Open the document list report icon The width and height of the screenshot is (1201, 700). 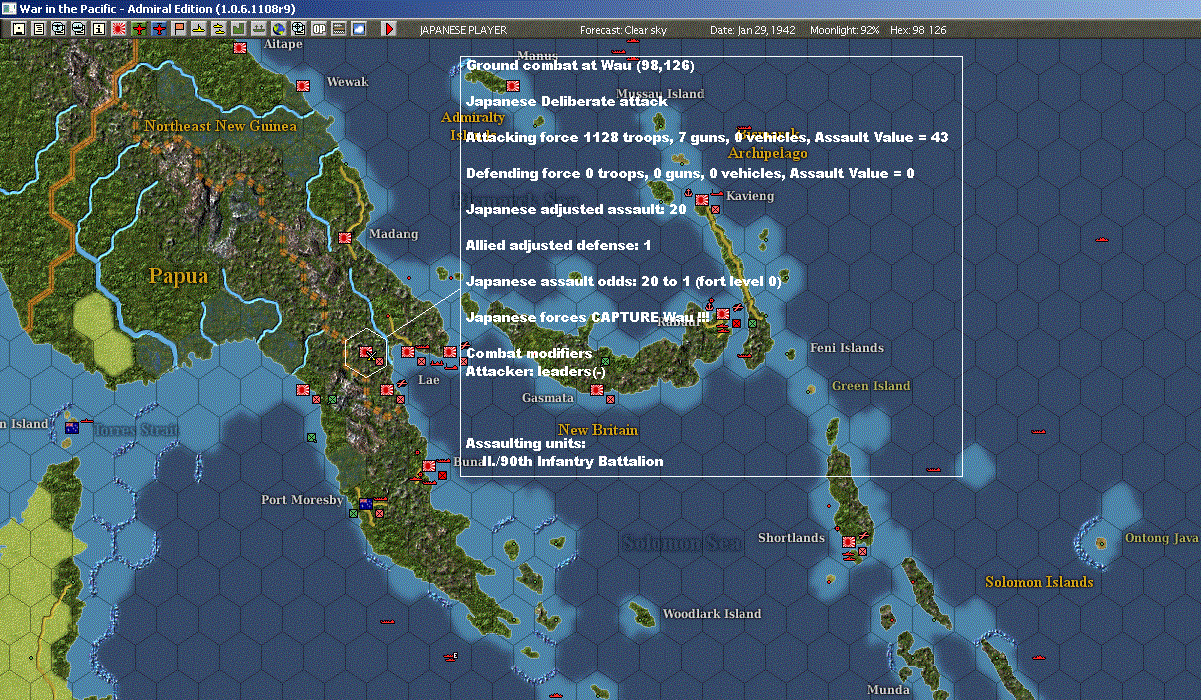tap(39, 29)
